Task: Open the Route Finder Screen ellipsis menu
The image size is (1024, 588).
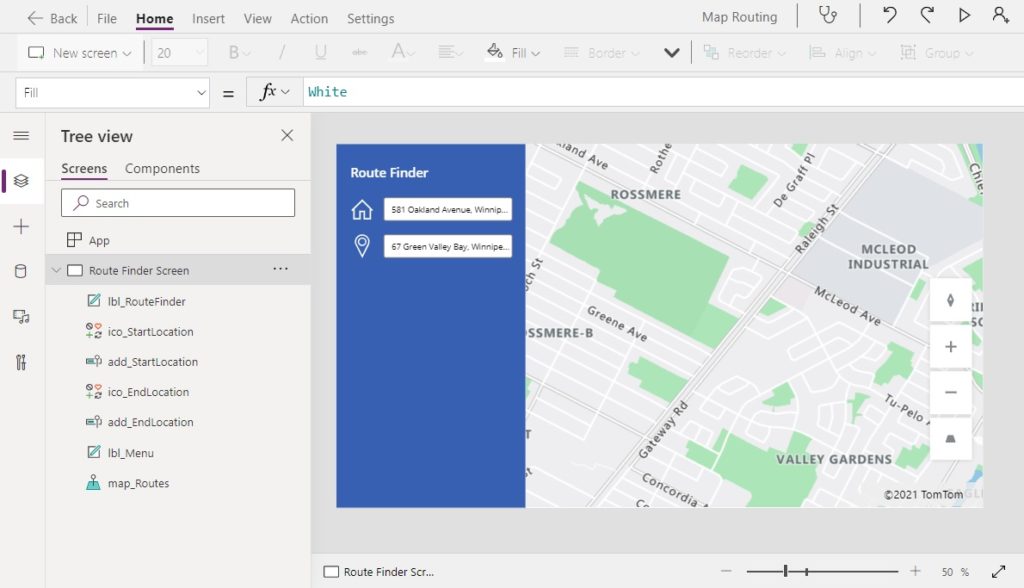Action: 281,269
